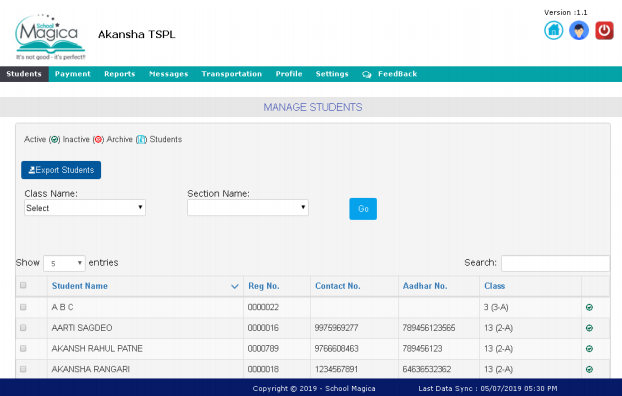
Task: Click reg number 0000789
Action: (x=263, y=349)
